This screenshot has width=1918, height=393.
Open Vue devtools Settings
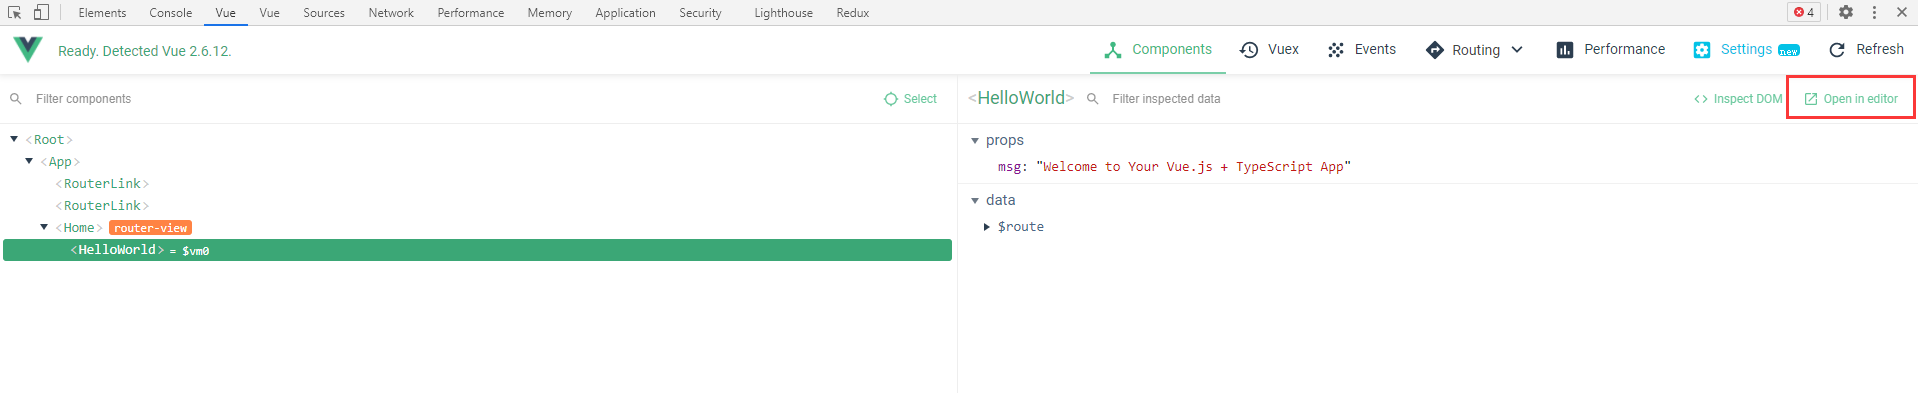tap(1746, 49)
